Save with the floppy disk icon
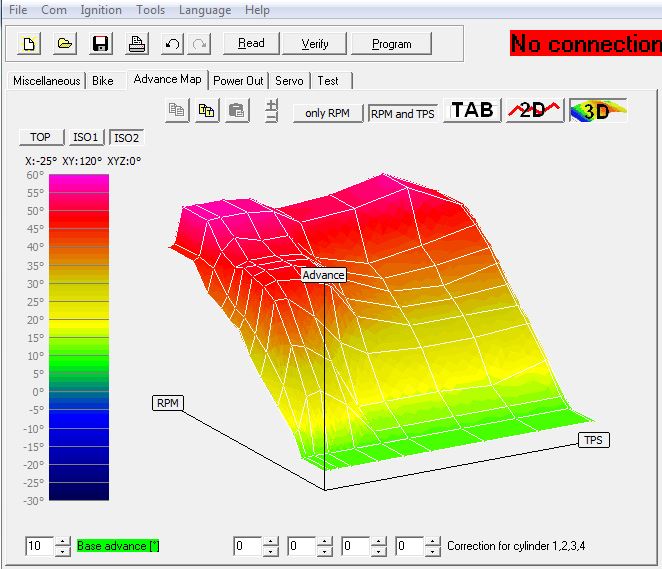 click(x=100, y=43)
